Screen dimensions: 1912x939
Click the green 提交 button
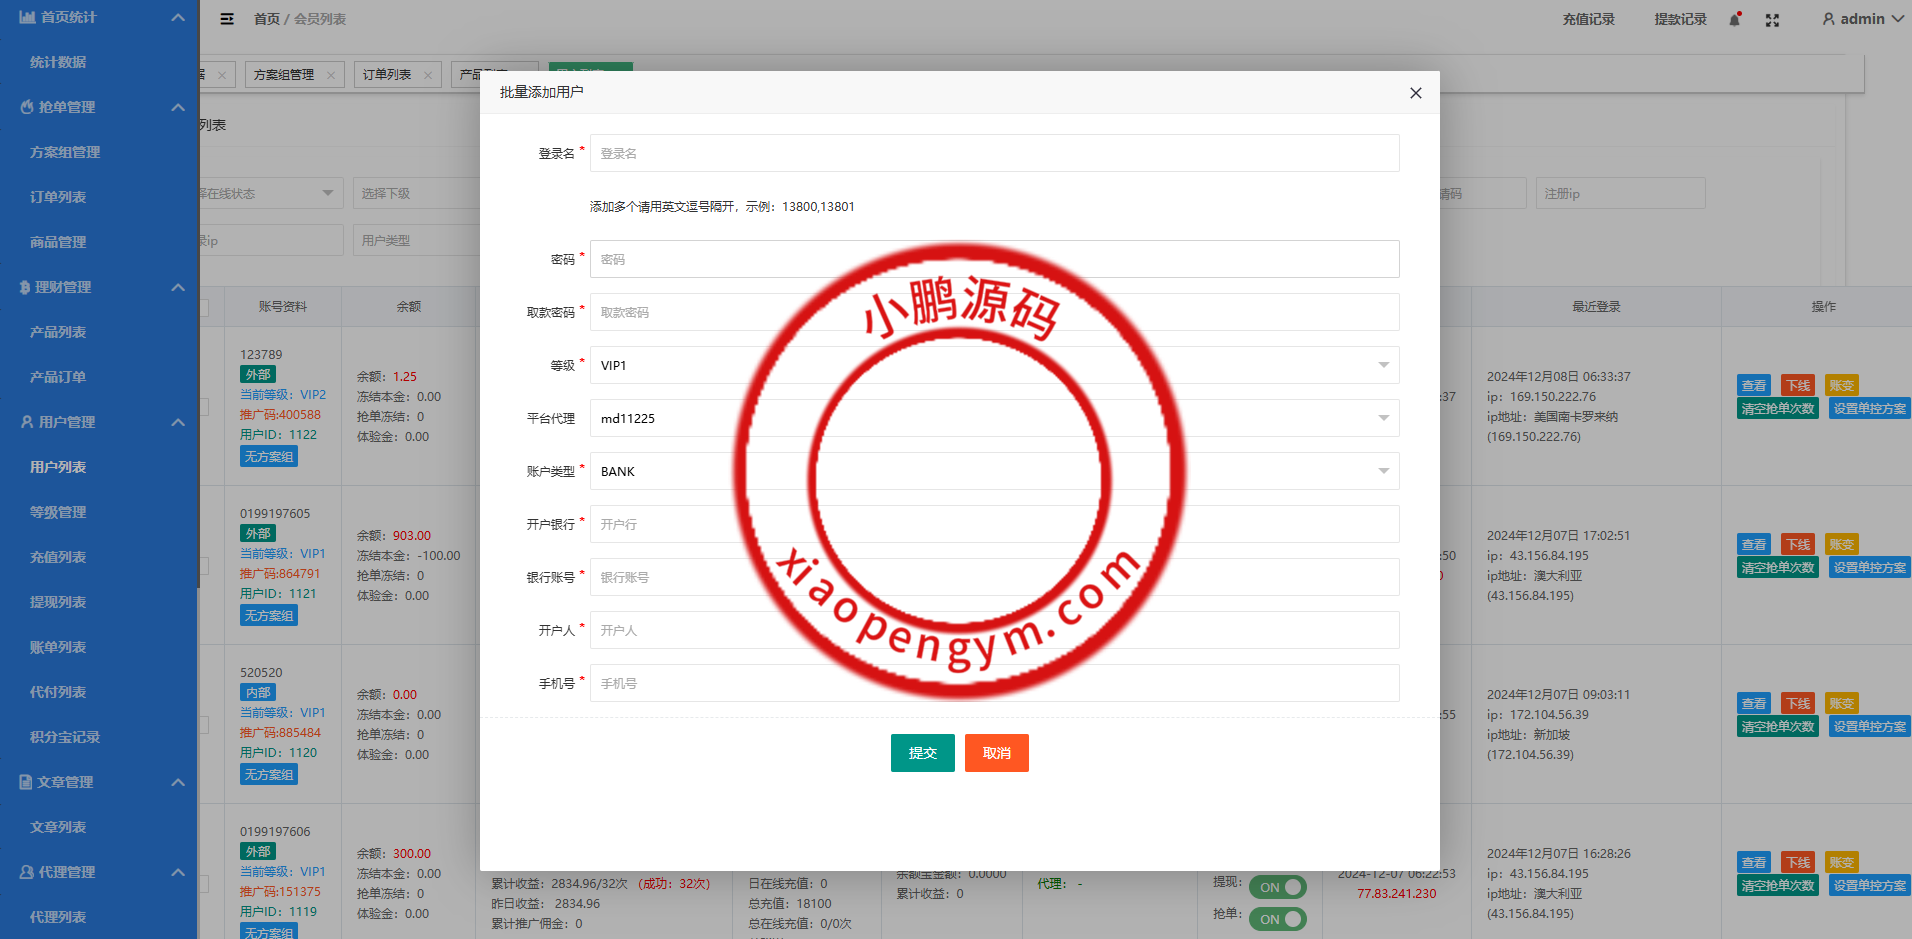[x=922, y=753]
